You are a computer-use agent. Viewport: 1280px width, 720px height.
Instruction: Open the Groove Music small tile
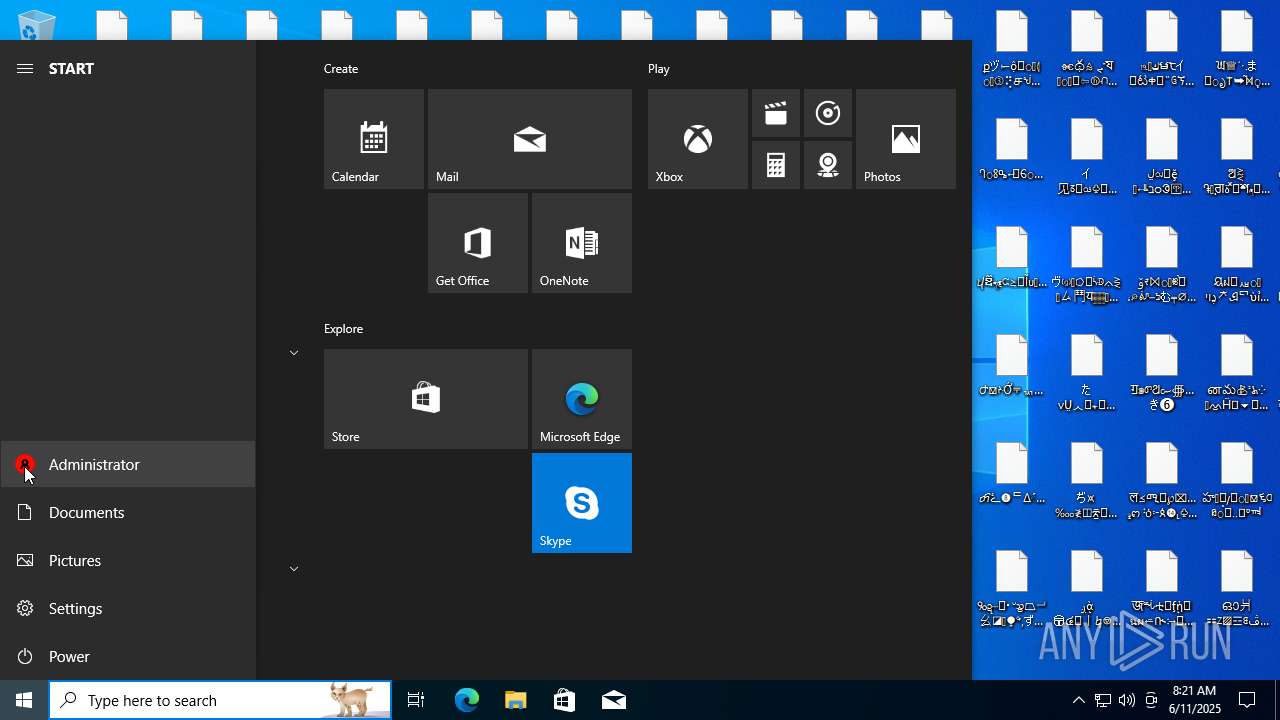click(828, 113)
